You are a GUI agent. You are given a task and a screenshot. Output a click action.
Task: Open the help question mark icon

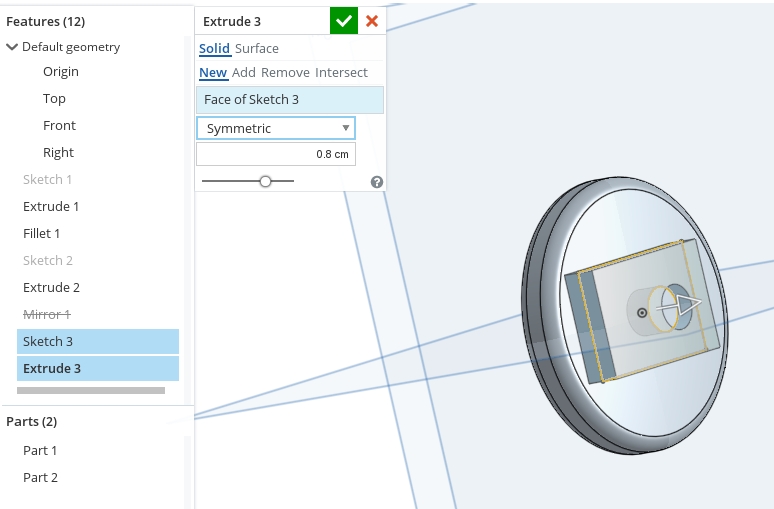pyautogui.click(x=377, y=182)
